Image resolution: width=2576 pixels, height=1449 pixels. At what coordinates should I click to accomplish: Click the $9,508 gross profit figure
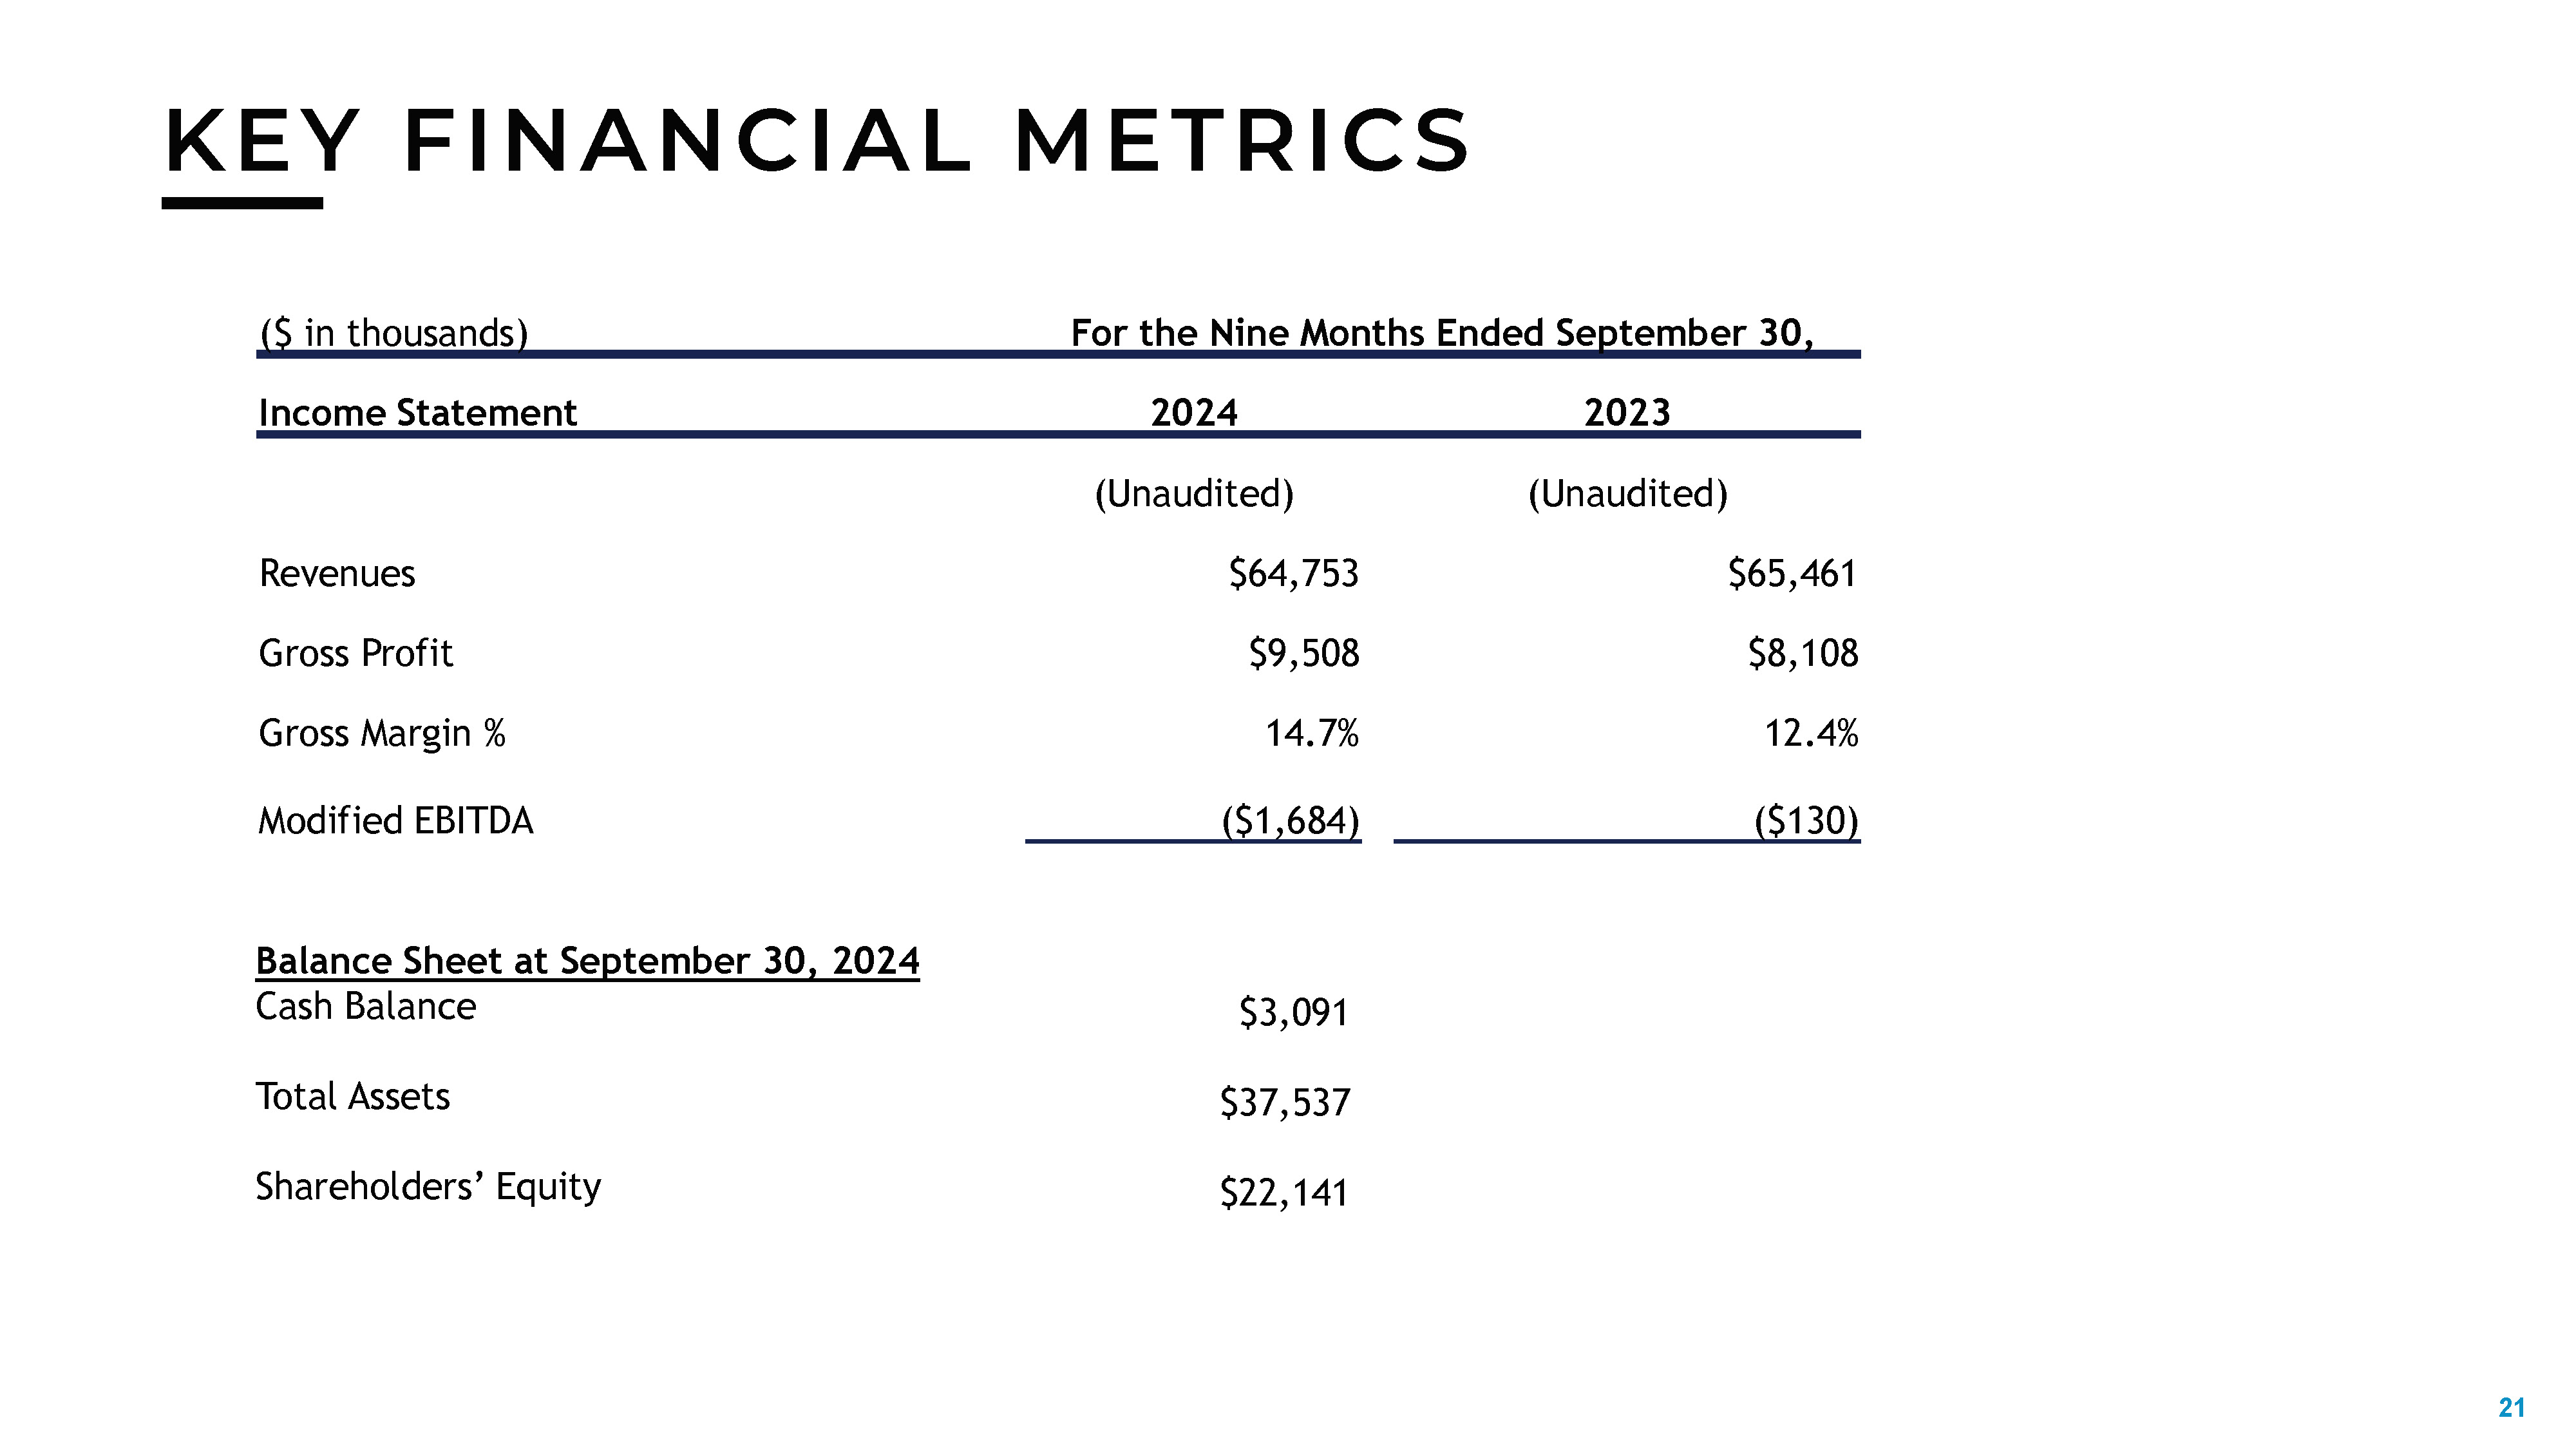coord(1303,654)
